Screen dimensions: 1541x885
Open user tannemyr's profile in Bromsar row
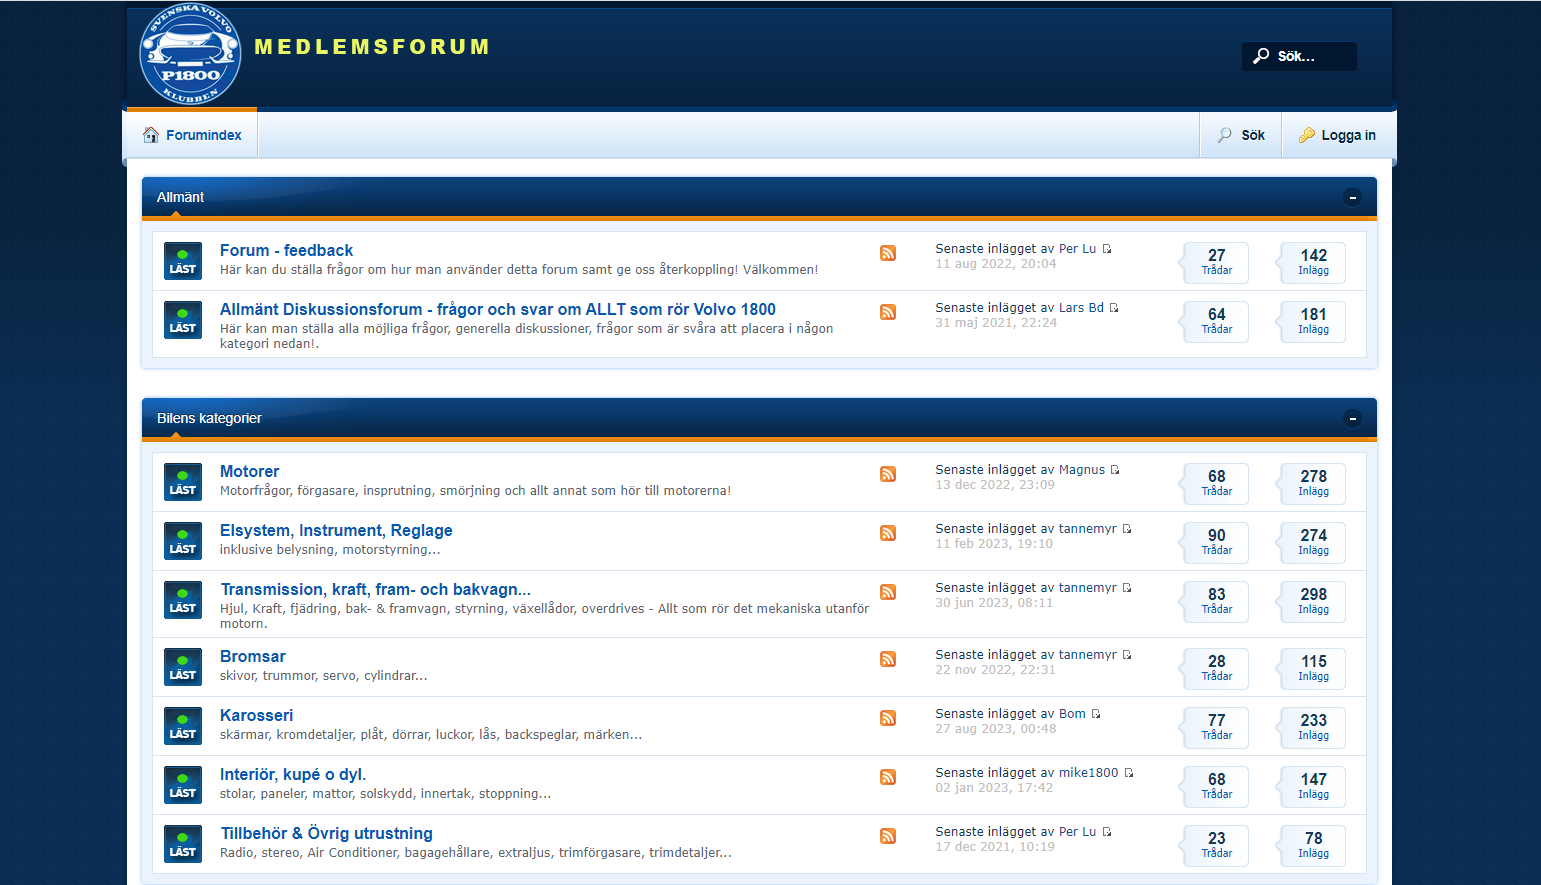(x=1087, y=655)
